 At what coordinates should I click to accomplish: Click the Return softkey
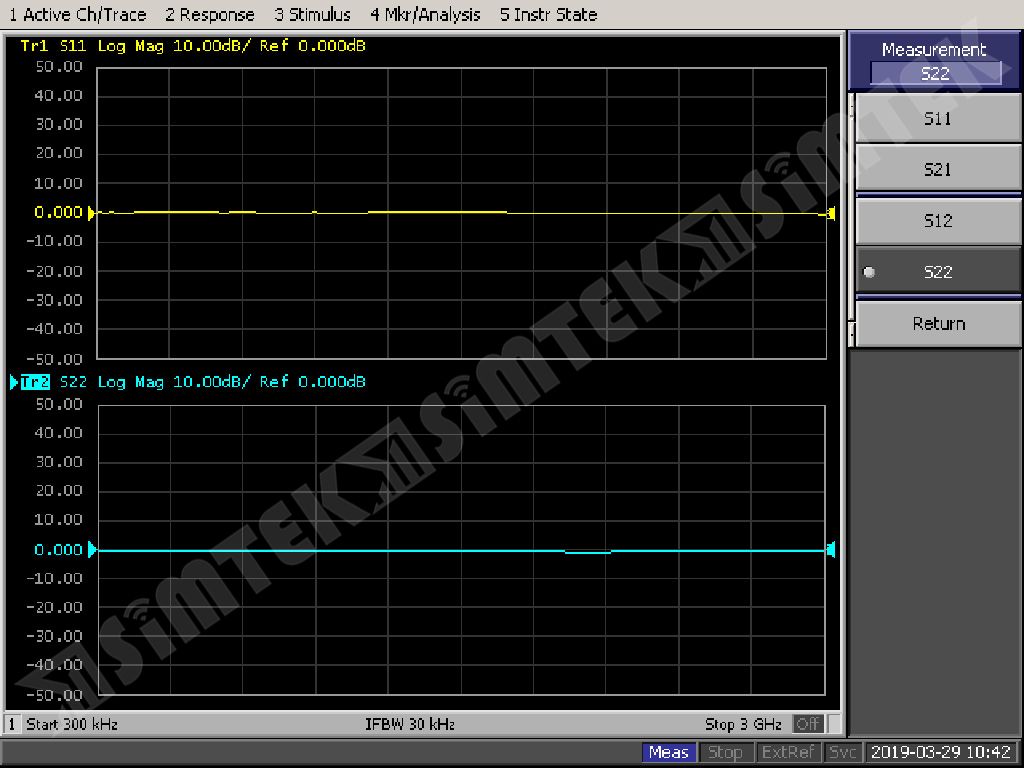[938, 323]
